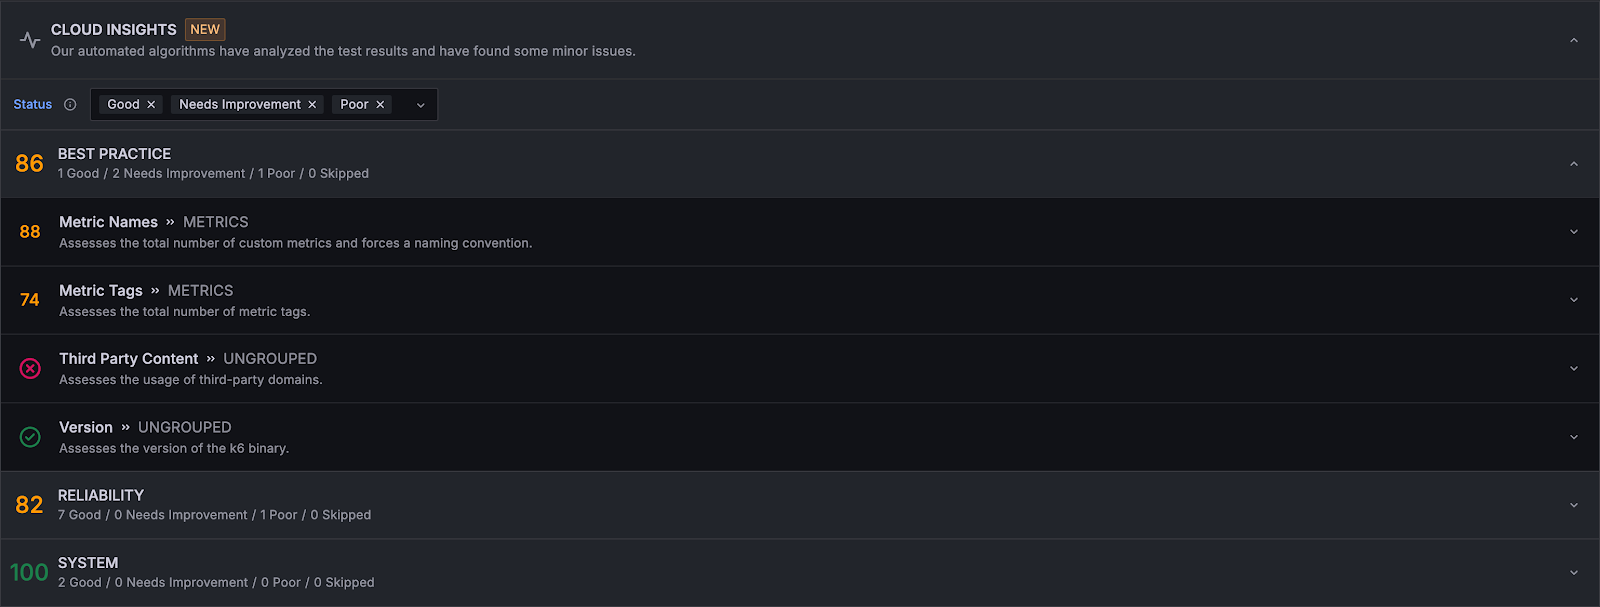The image size is (1600, 607).
Task: Select the Reliability category header
Action: [x=101, y=495]
